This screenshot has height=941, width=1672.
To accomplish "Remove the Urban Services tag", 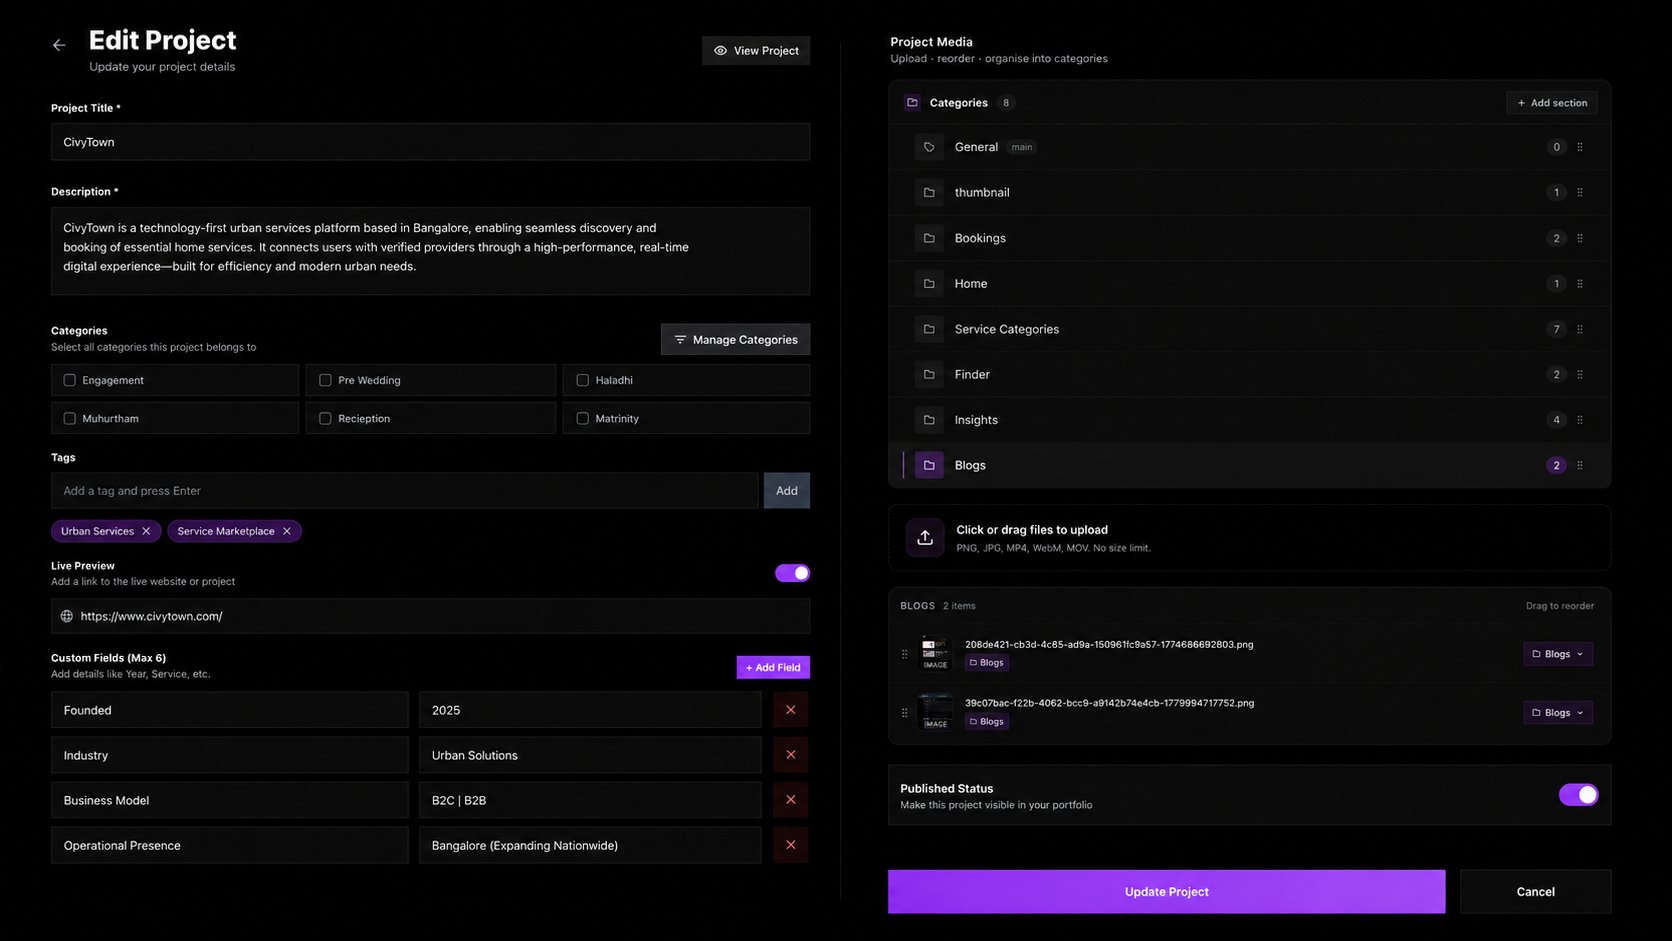I will [146, 531].
